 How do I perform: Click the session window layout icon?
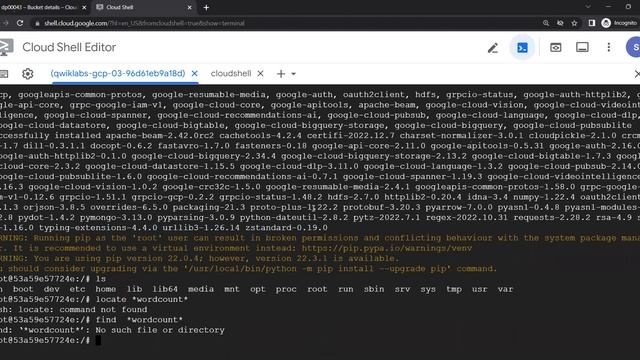pyautogui.click(x=582, y=47)
